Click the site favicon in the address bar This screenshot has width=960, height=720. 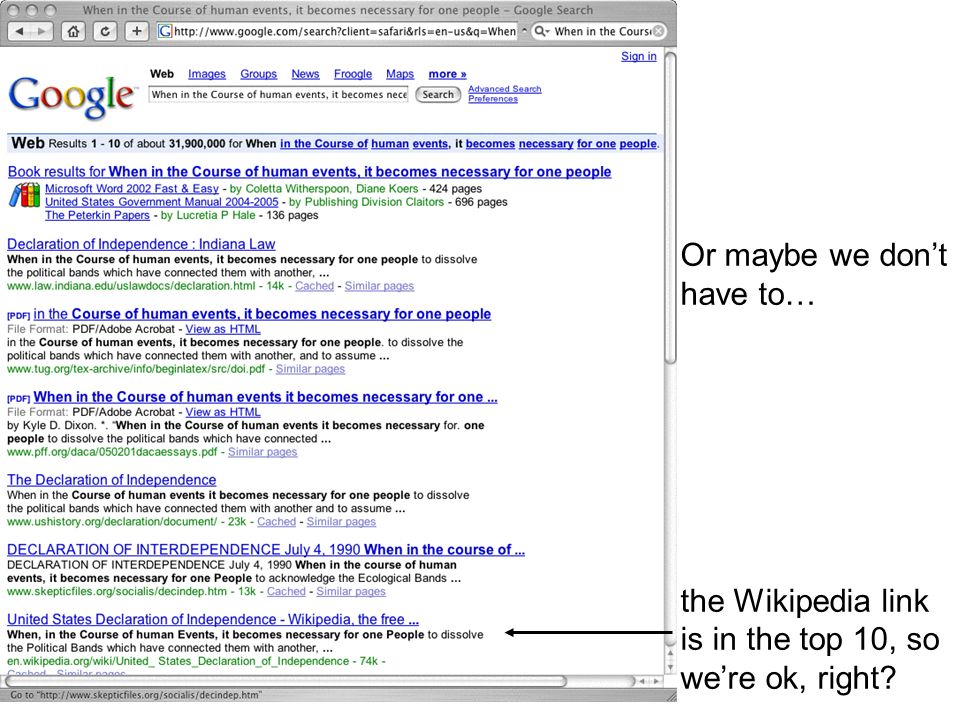click(165, 31)
